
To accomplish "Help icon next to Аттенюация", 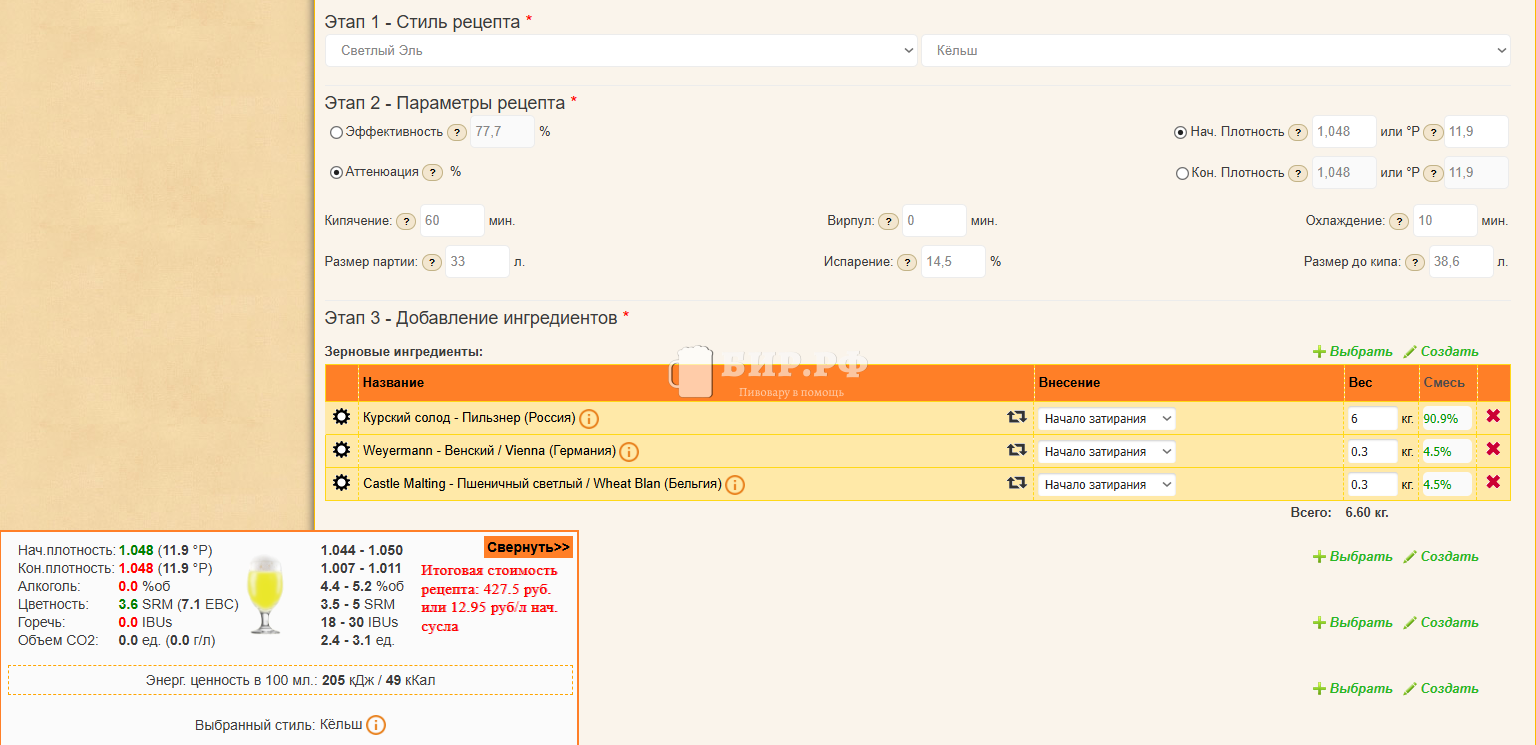I will 432,172.
